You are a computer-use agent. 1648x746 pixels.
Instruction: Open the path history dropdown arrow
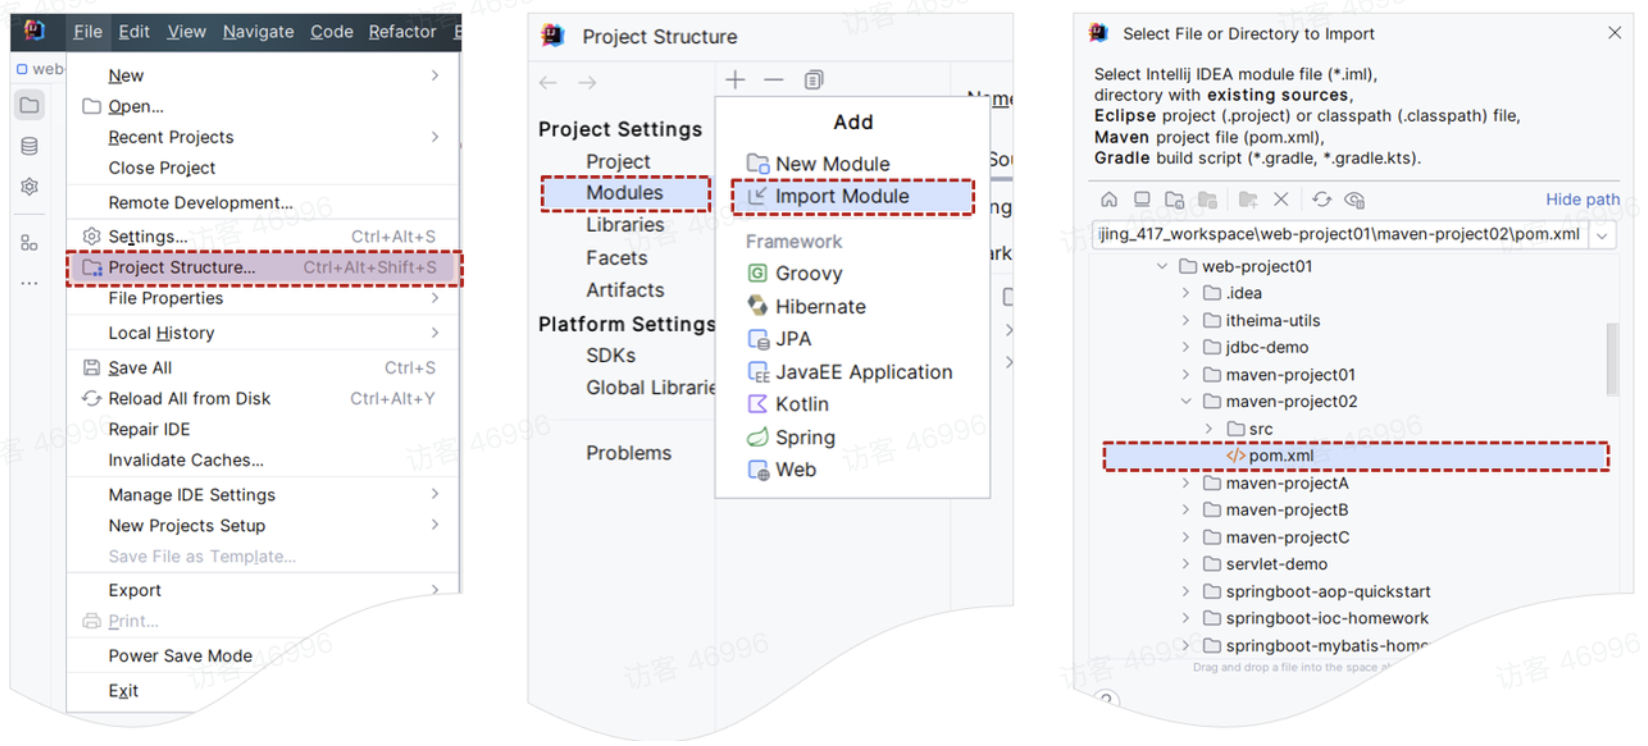[x=1603, y=236]
